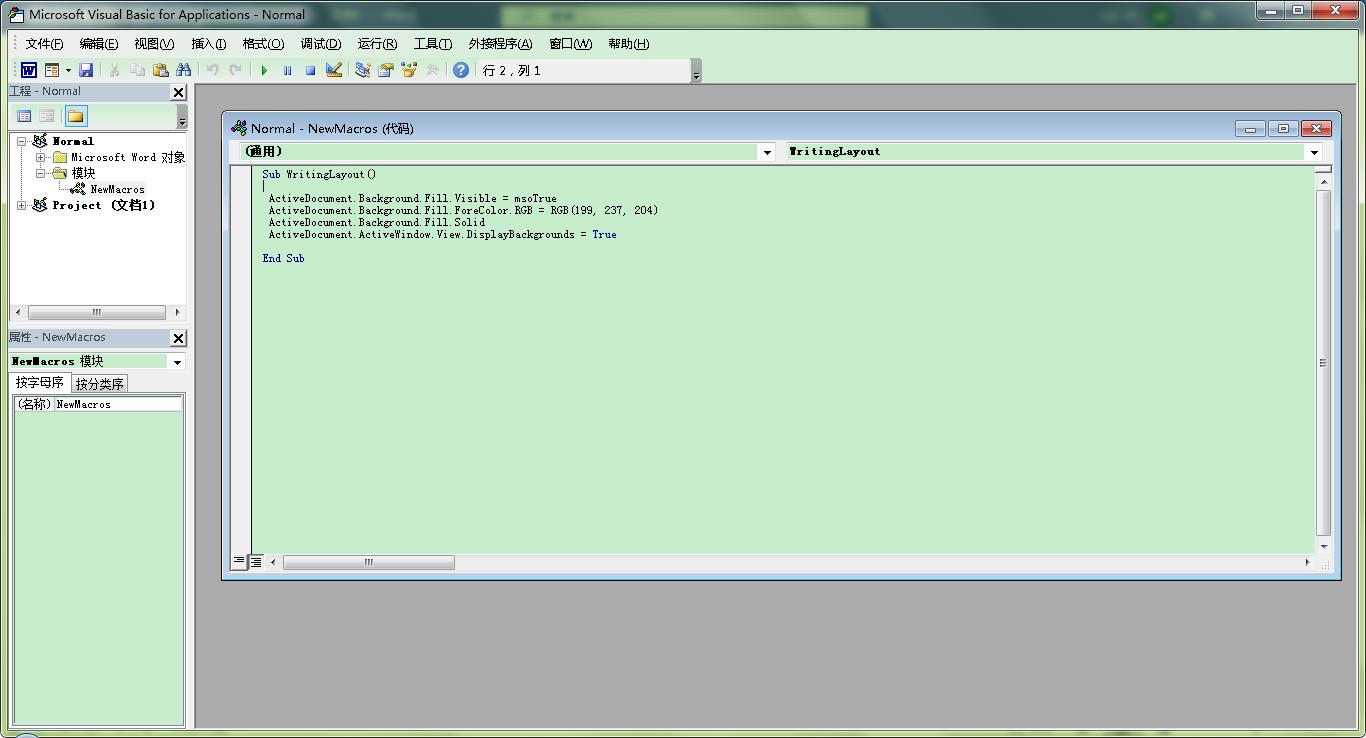Open the Object Browser icon
The height and width of the screenshot is (738, 1366).
pyautogui.click(x=408, y=70)
